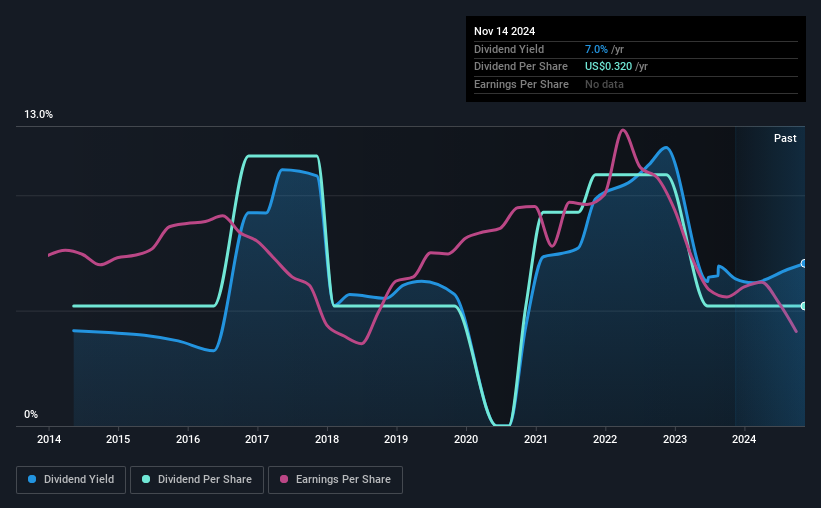821x508 pixels.
Task: Click the teal endpoint marker on dividend line
Action: (x=804, y=306)
